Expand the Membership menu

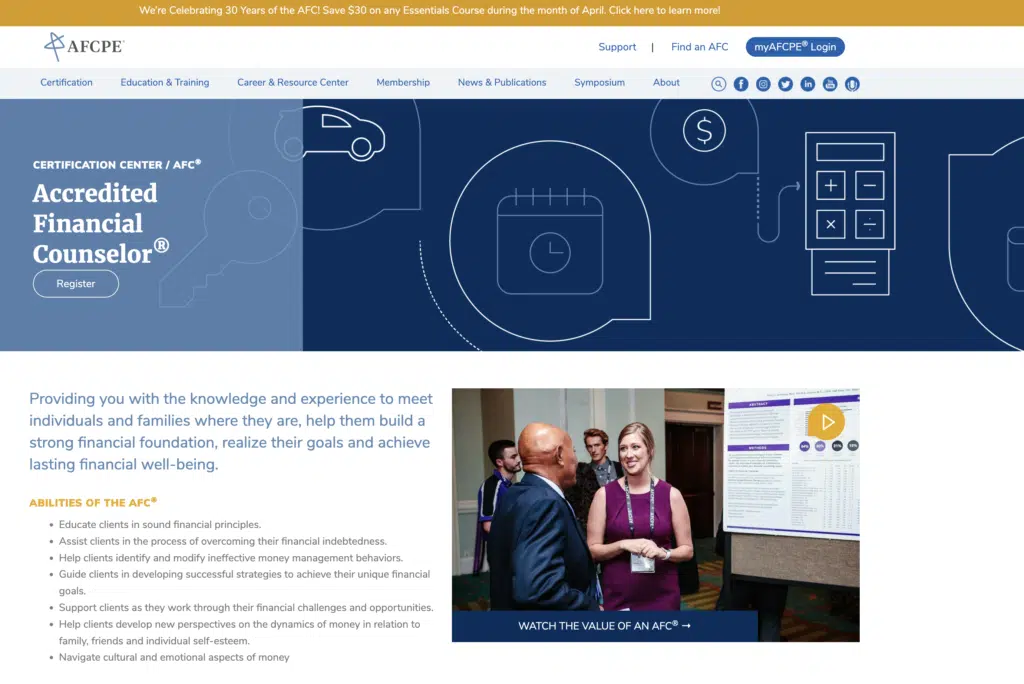[x=403, y=83]
